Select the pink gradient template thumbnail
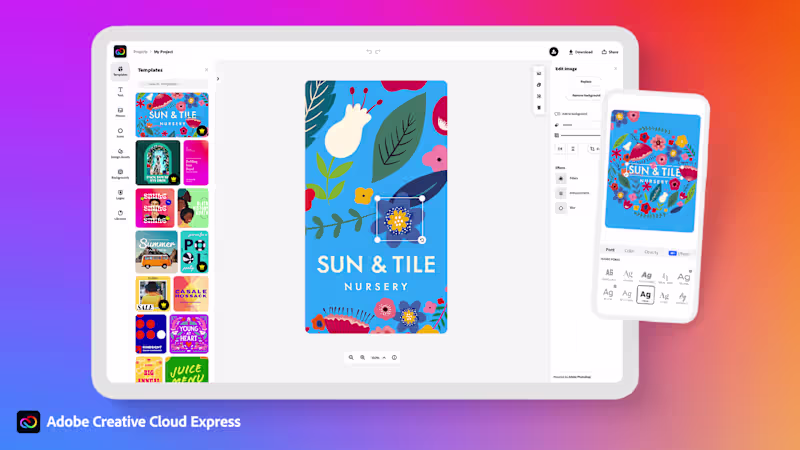This screenshot has width=800, height=450. coord(196,163)
